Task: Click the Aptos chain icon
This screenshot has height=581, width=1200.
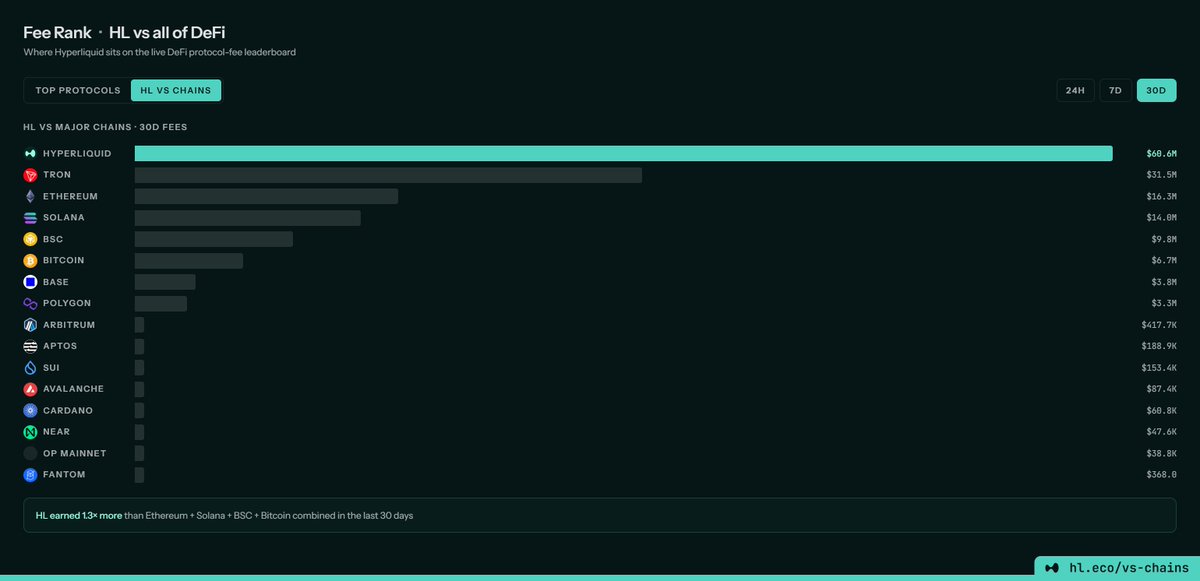Action: pos(30,346)
